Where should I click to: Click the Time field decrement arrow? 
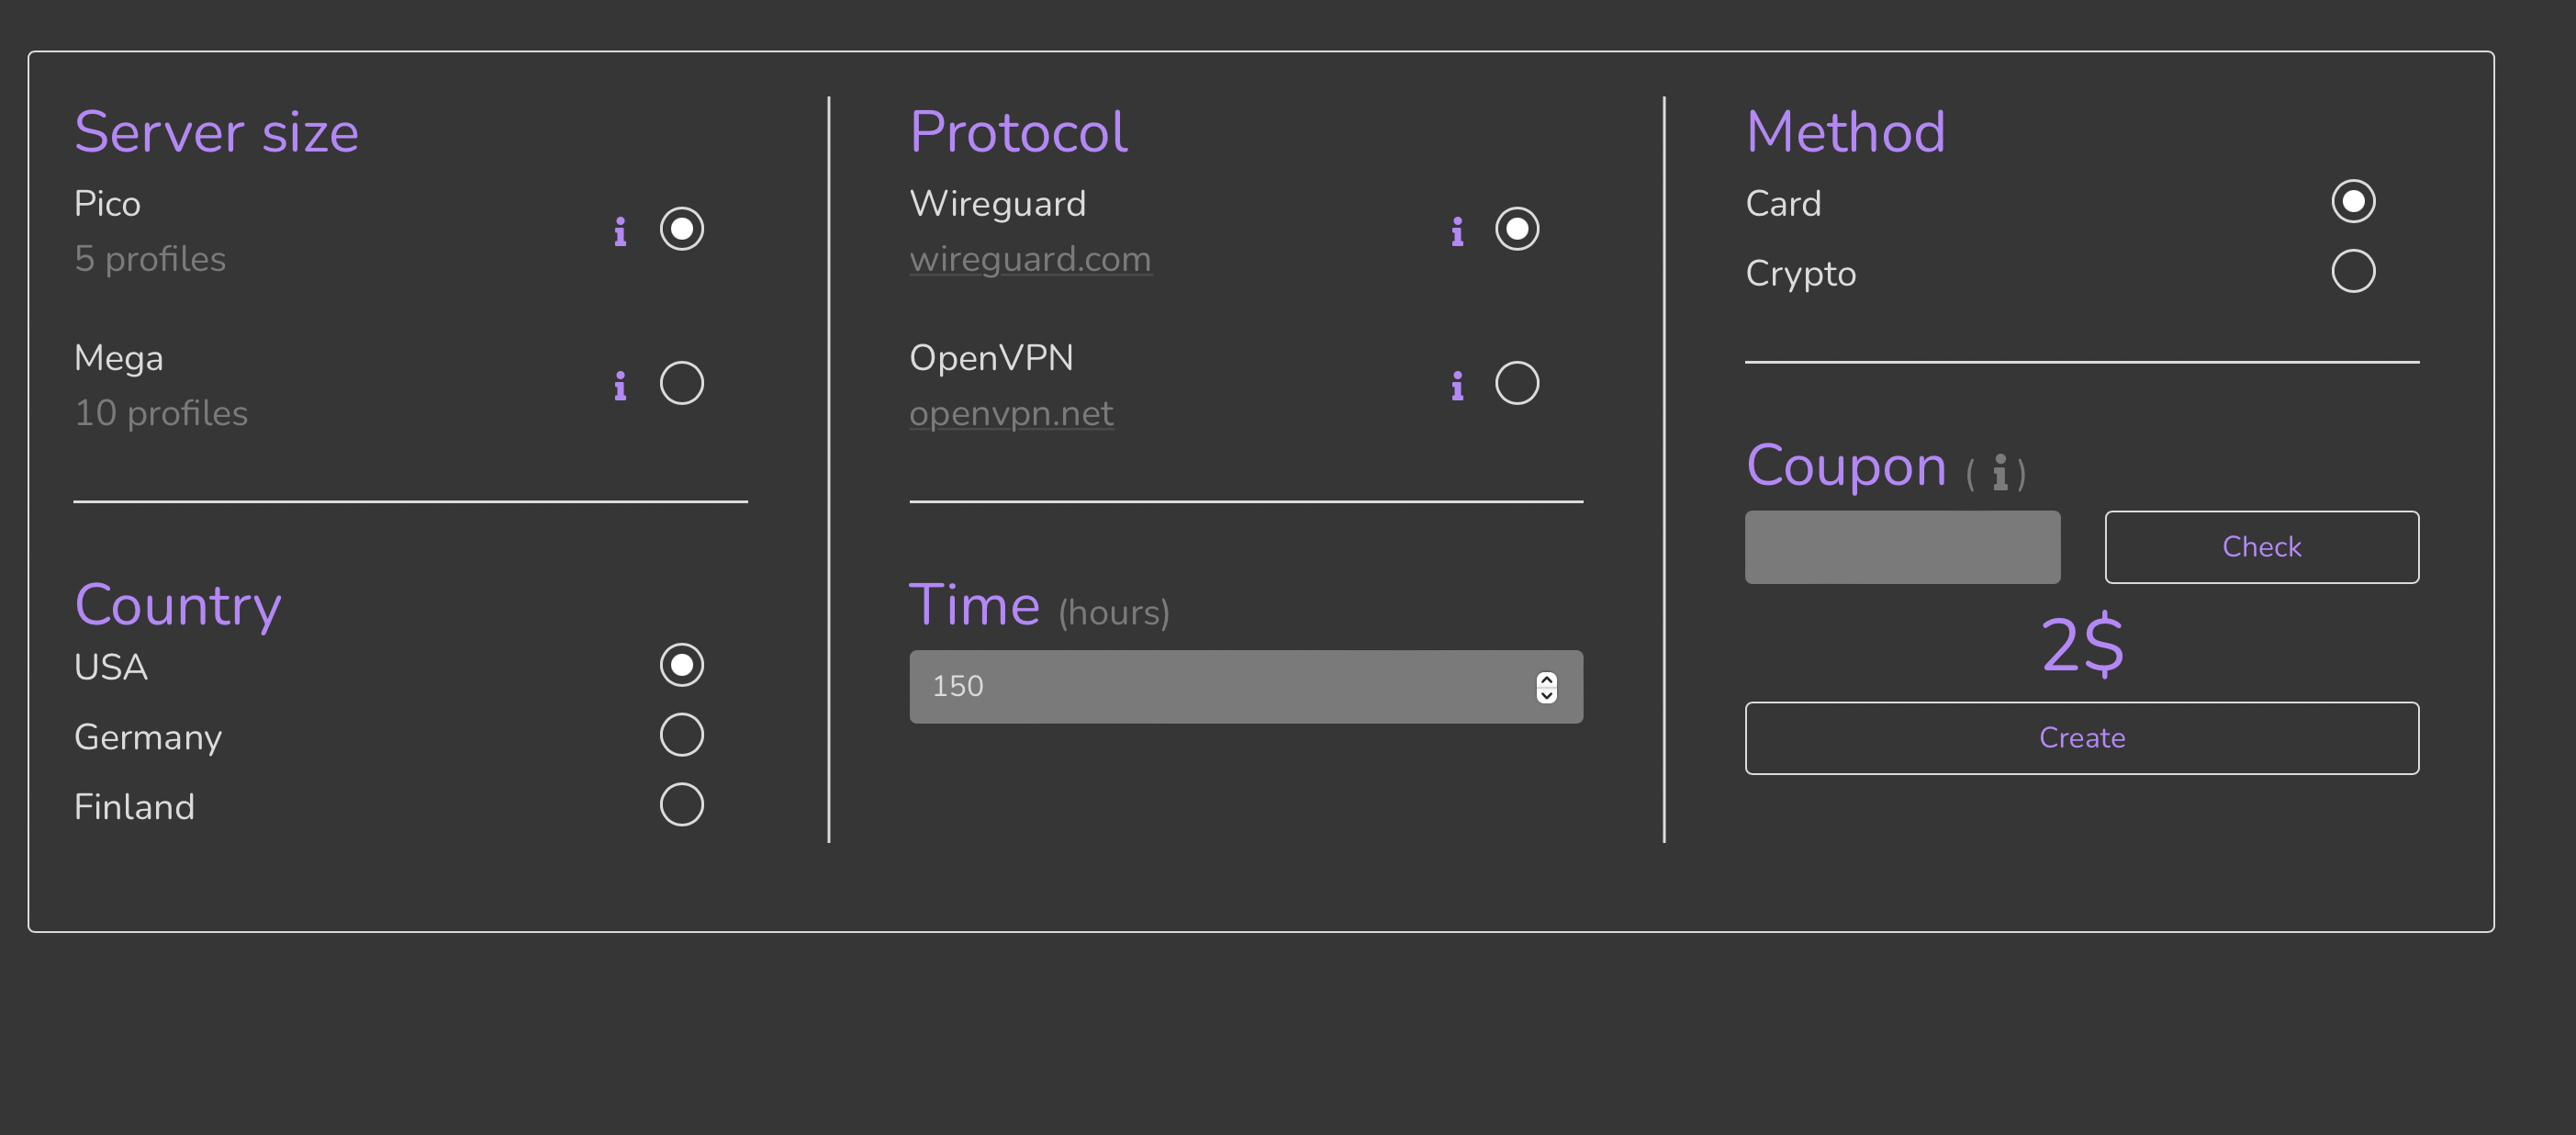[1547, 696]
